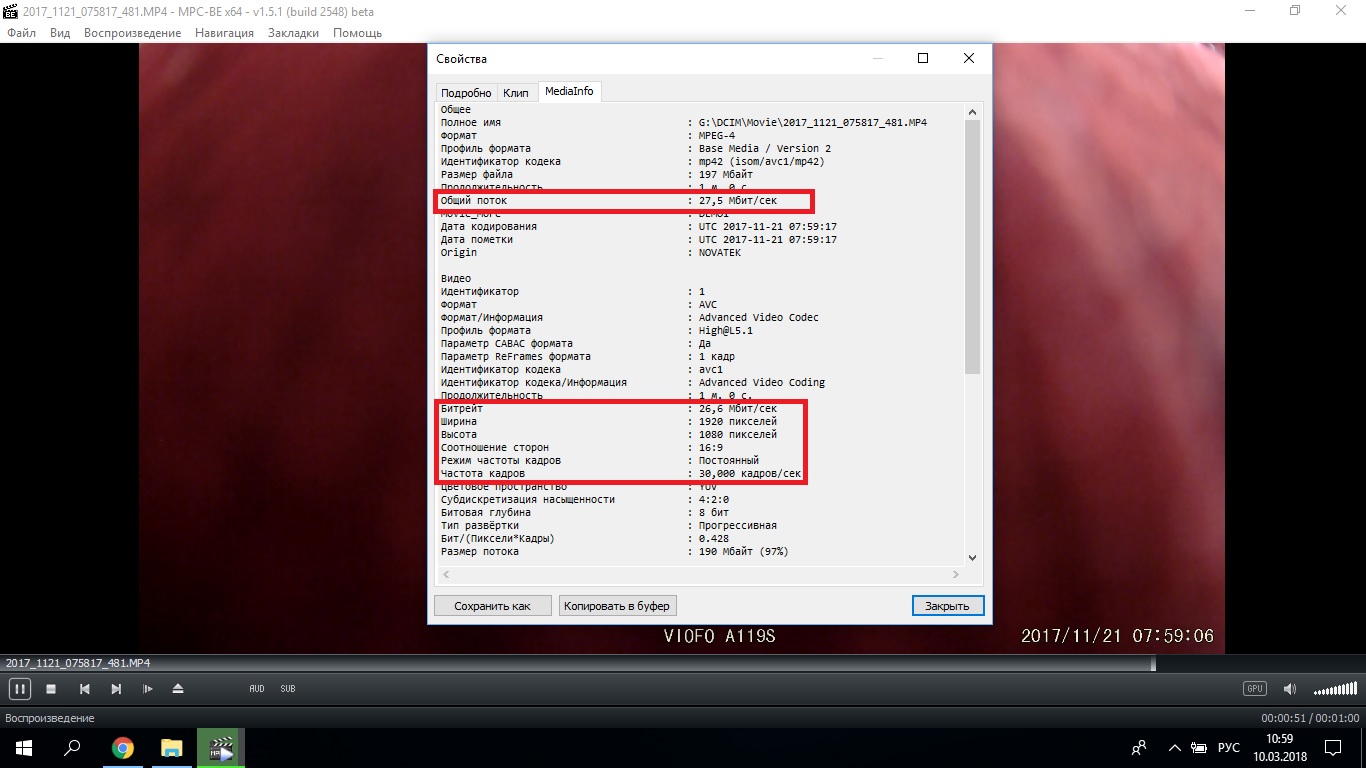Image resolution: width=1366 pixels, height=768 pixels.
Task: Open the SUB subtitle track selector
Action: [288, 689]
